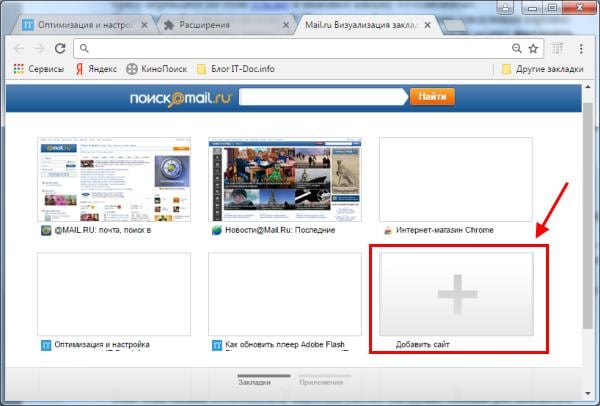Open the КиноПоиск bookmark

coord(157,69)
